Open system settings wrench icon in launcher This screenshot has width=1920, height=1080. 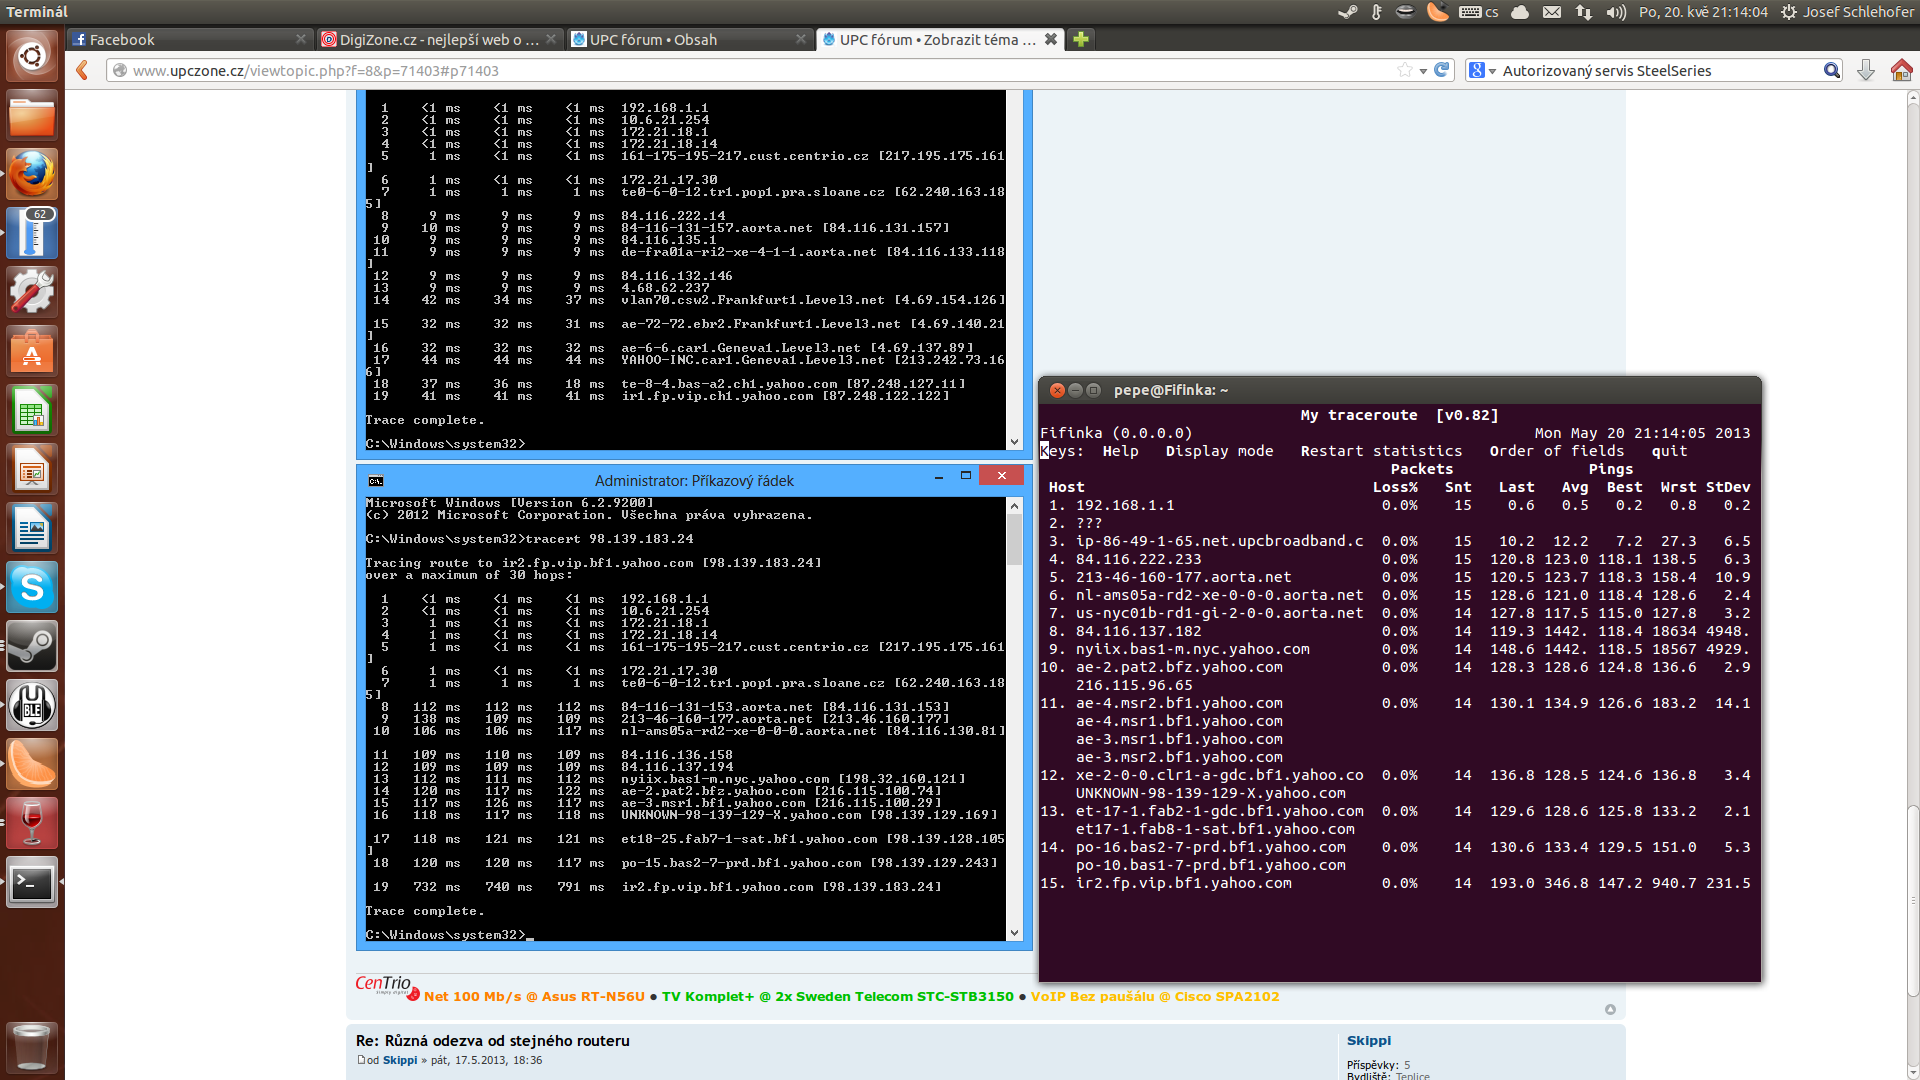pos(32,292)
